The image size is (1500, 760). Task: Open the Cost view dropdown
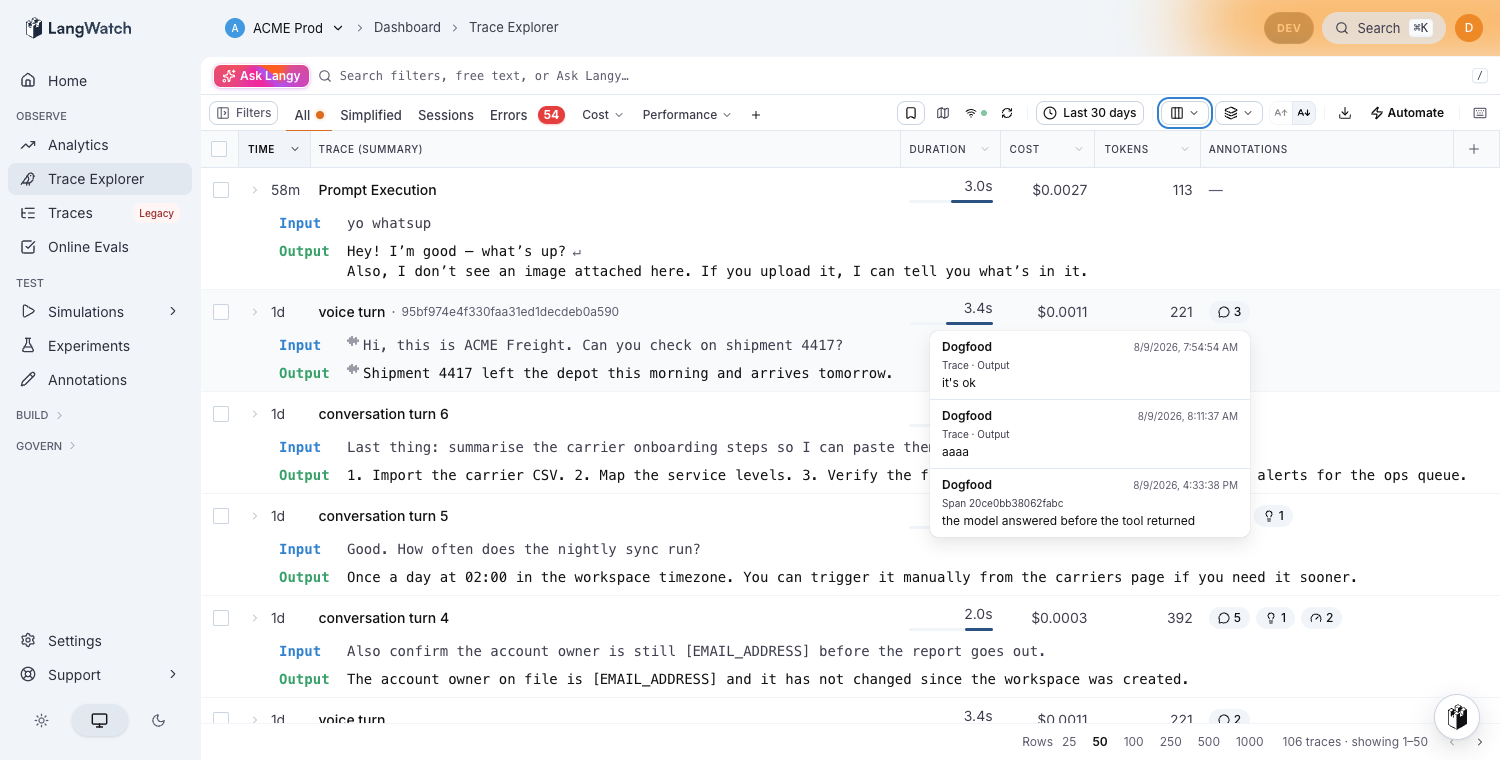pos(603,115)
